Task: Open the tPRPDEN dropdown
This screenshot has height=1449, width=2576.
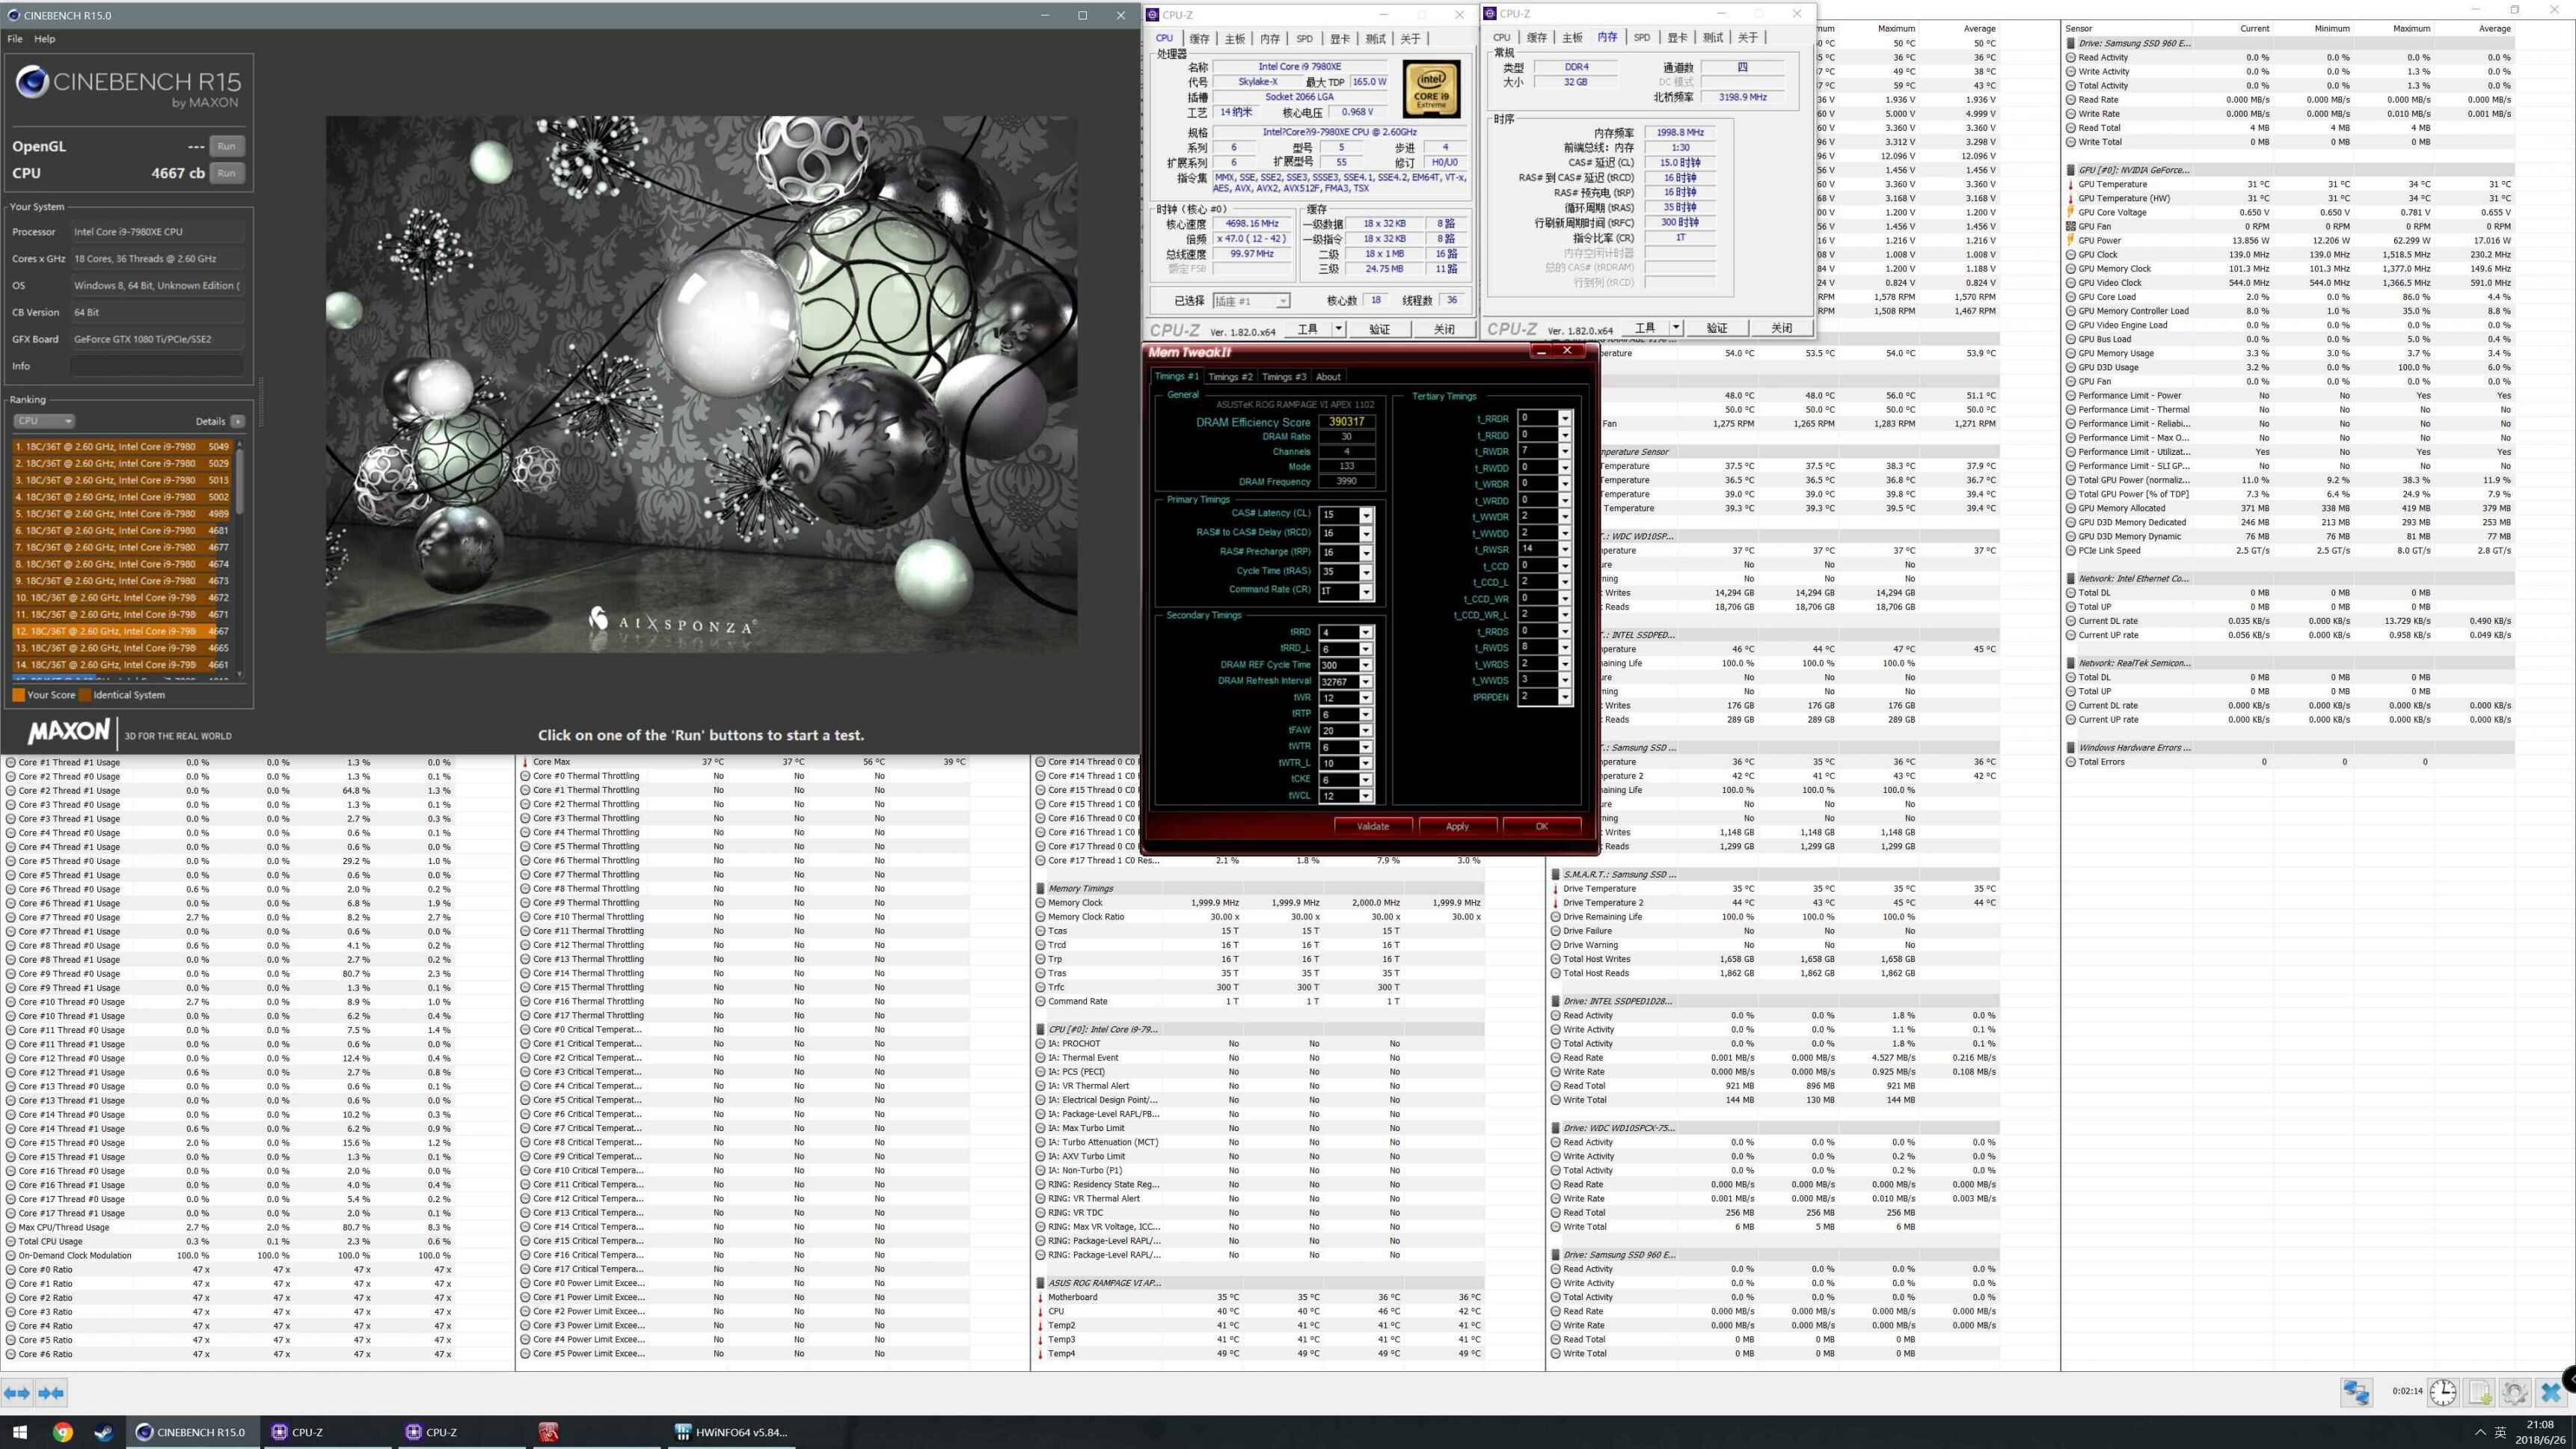Action: (1565, 697)
